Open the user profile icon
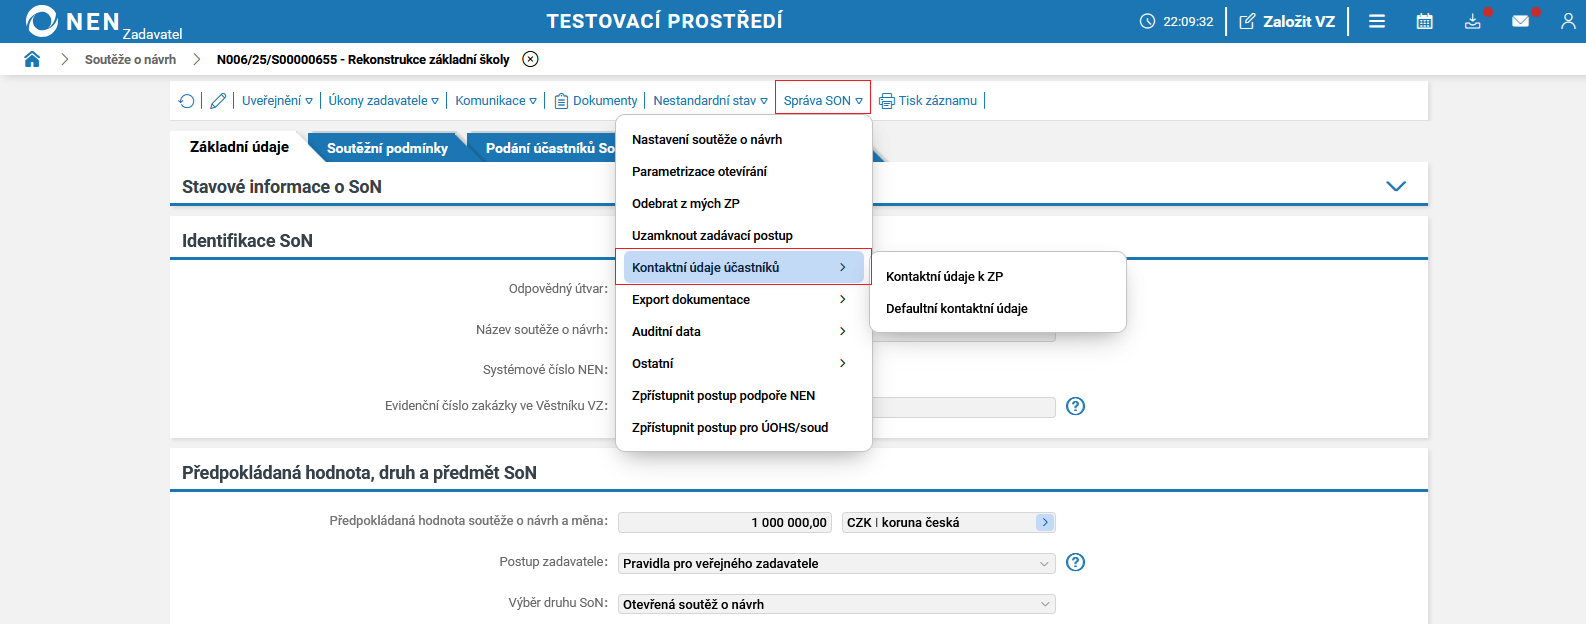The height and width of the screenshot is (624, 1586). (1568, 21)
